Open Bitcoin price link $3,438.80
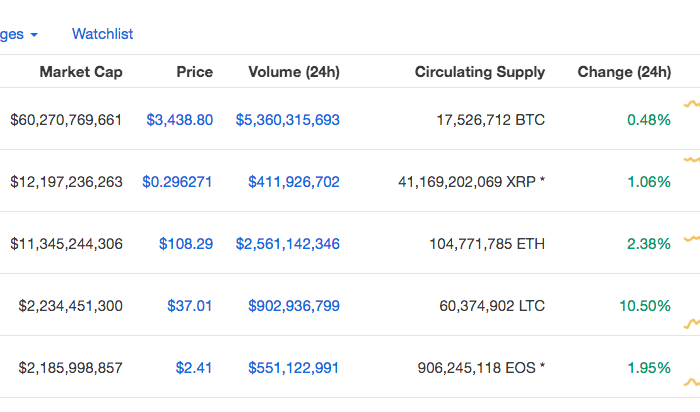 tap(179, 120)
